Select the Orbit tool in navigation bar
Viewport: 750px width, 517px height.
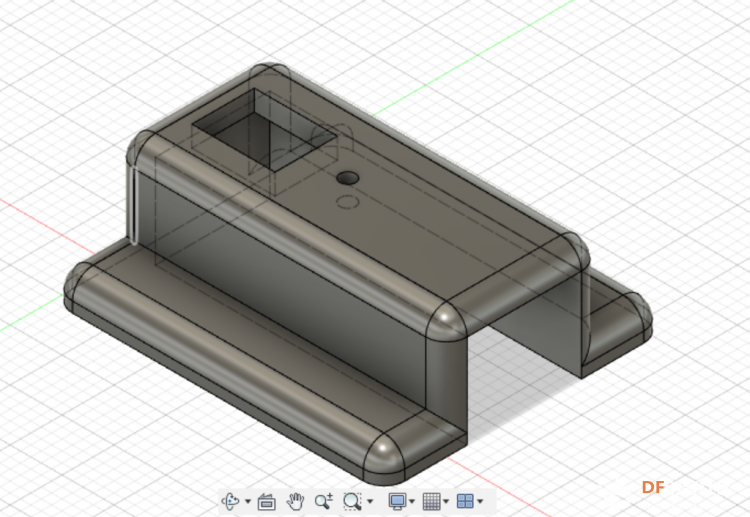(x=231, y=501)
